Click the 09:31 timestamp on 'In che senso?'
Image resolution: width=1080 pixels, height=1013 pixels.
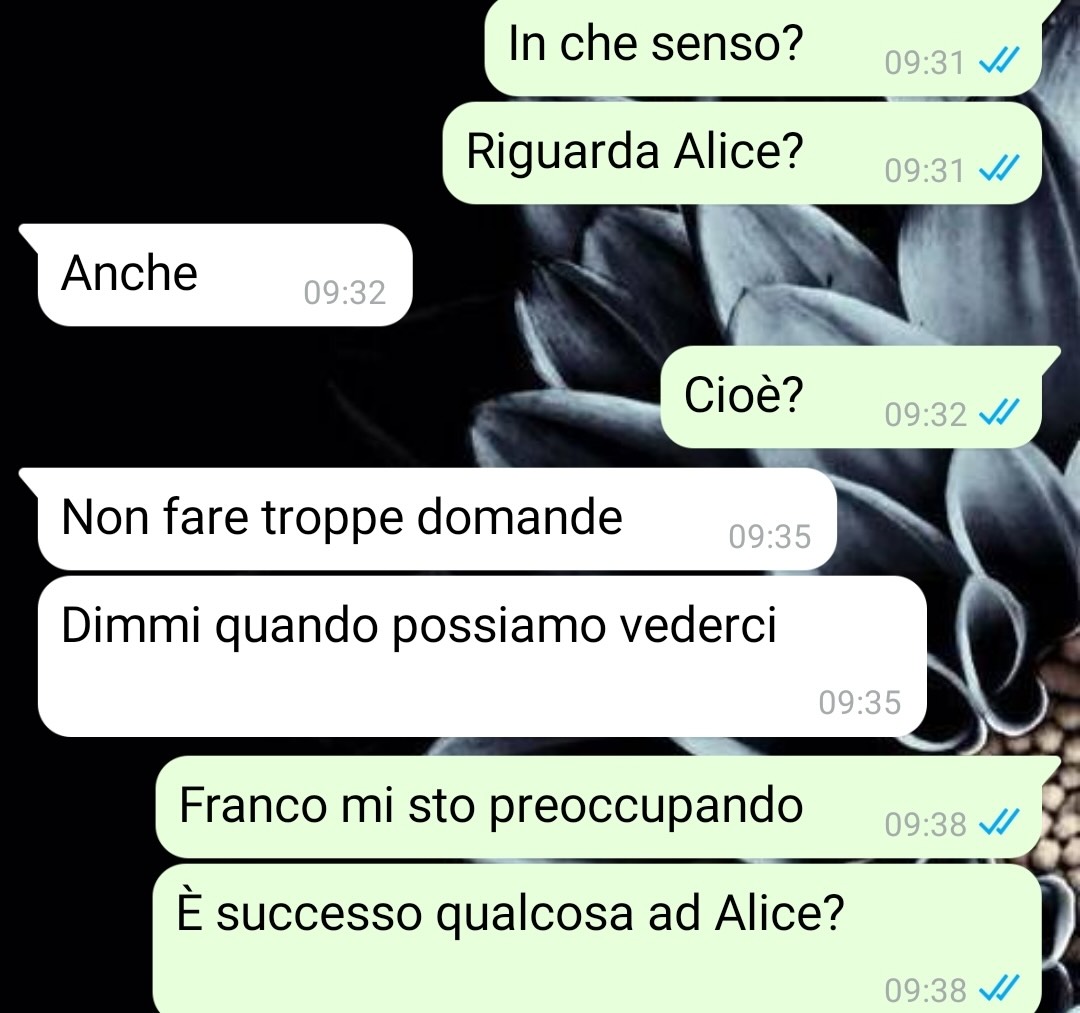pos(925,63)
